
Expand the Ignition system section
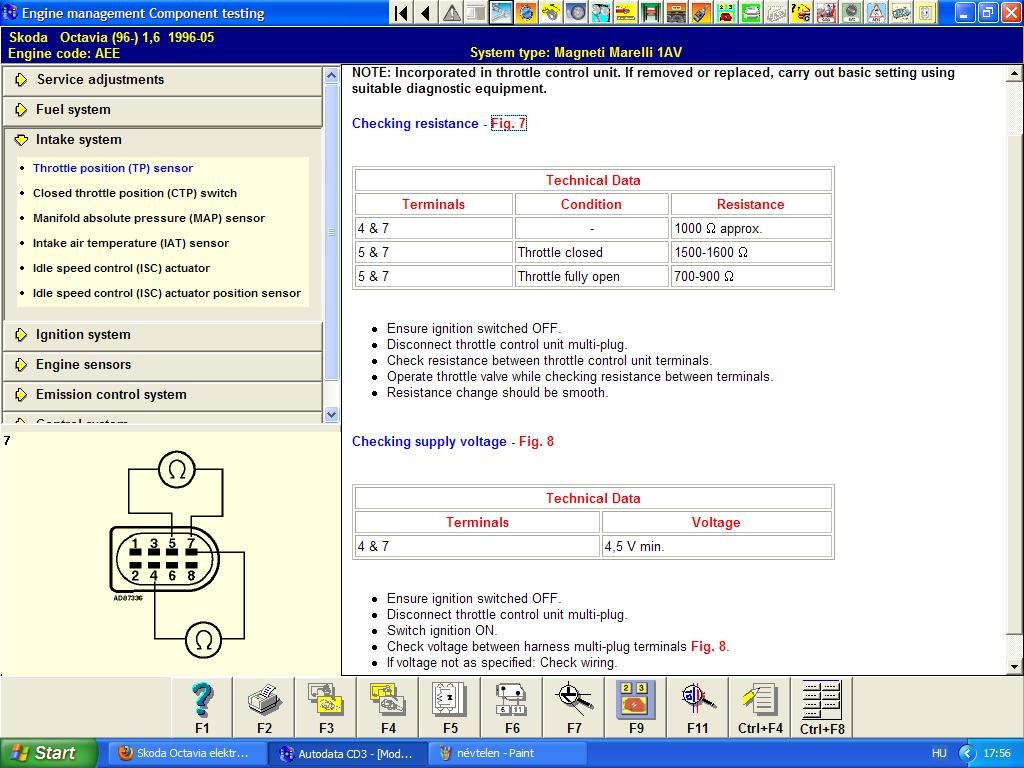point(163,334)
